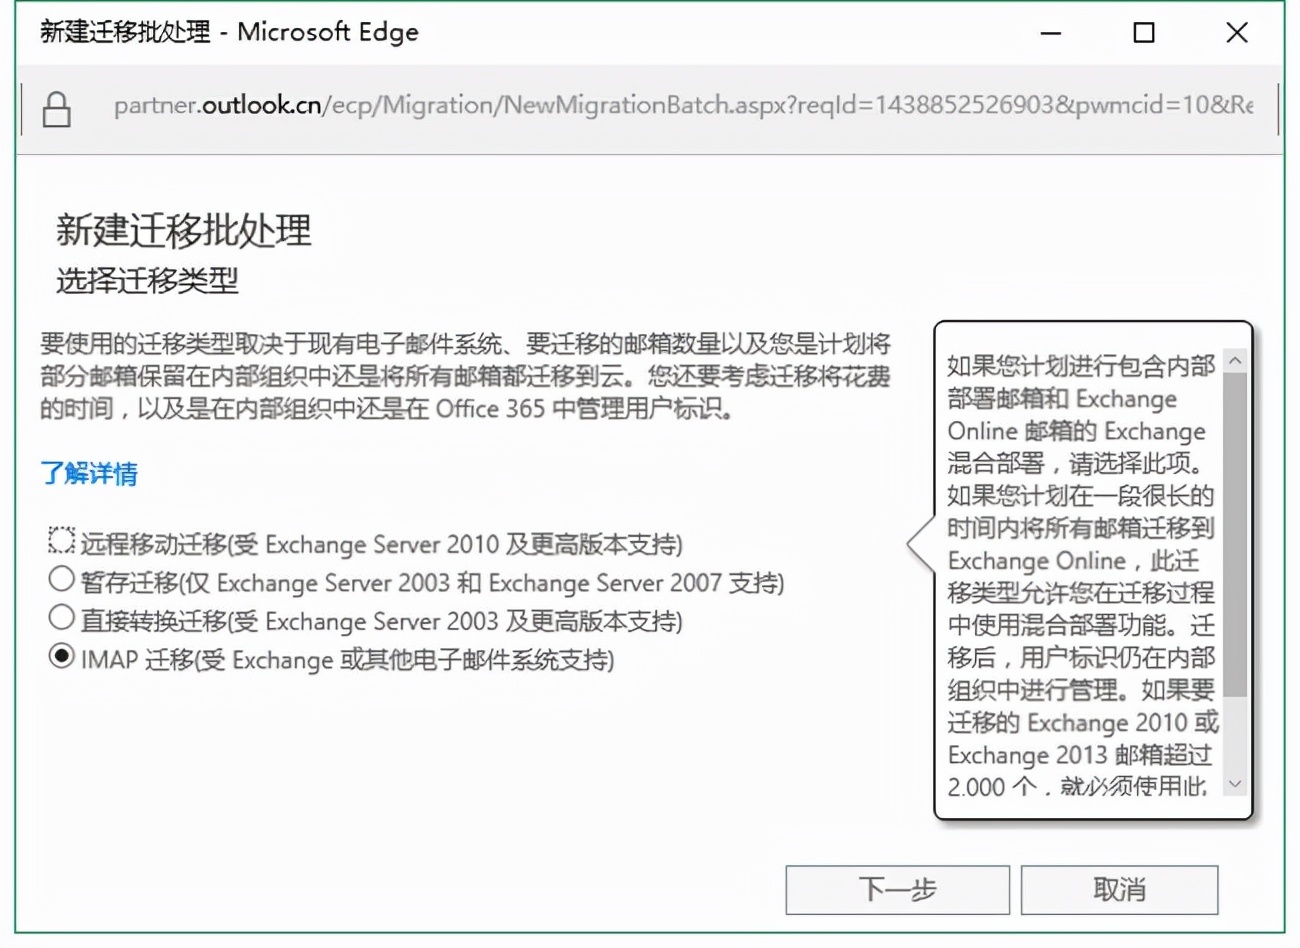Enable the 直接转换迁移 option
1300x948 pixels.
[62, 617]
